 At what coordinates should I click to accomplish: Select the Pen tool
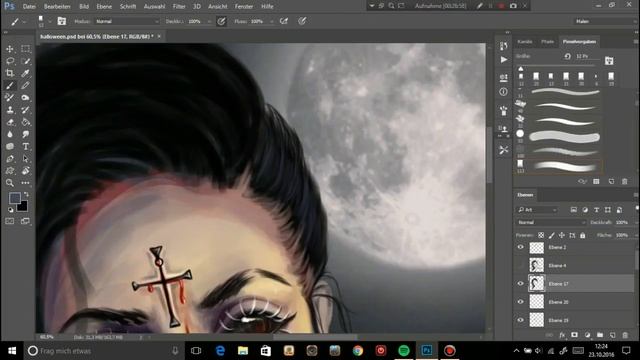point(10,159)
